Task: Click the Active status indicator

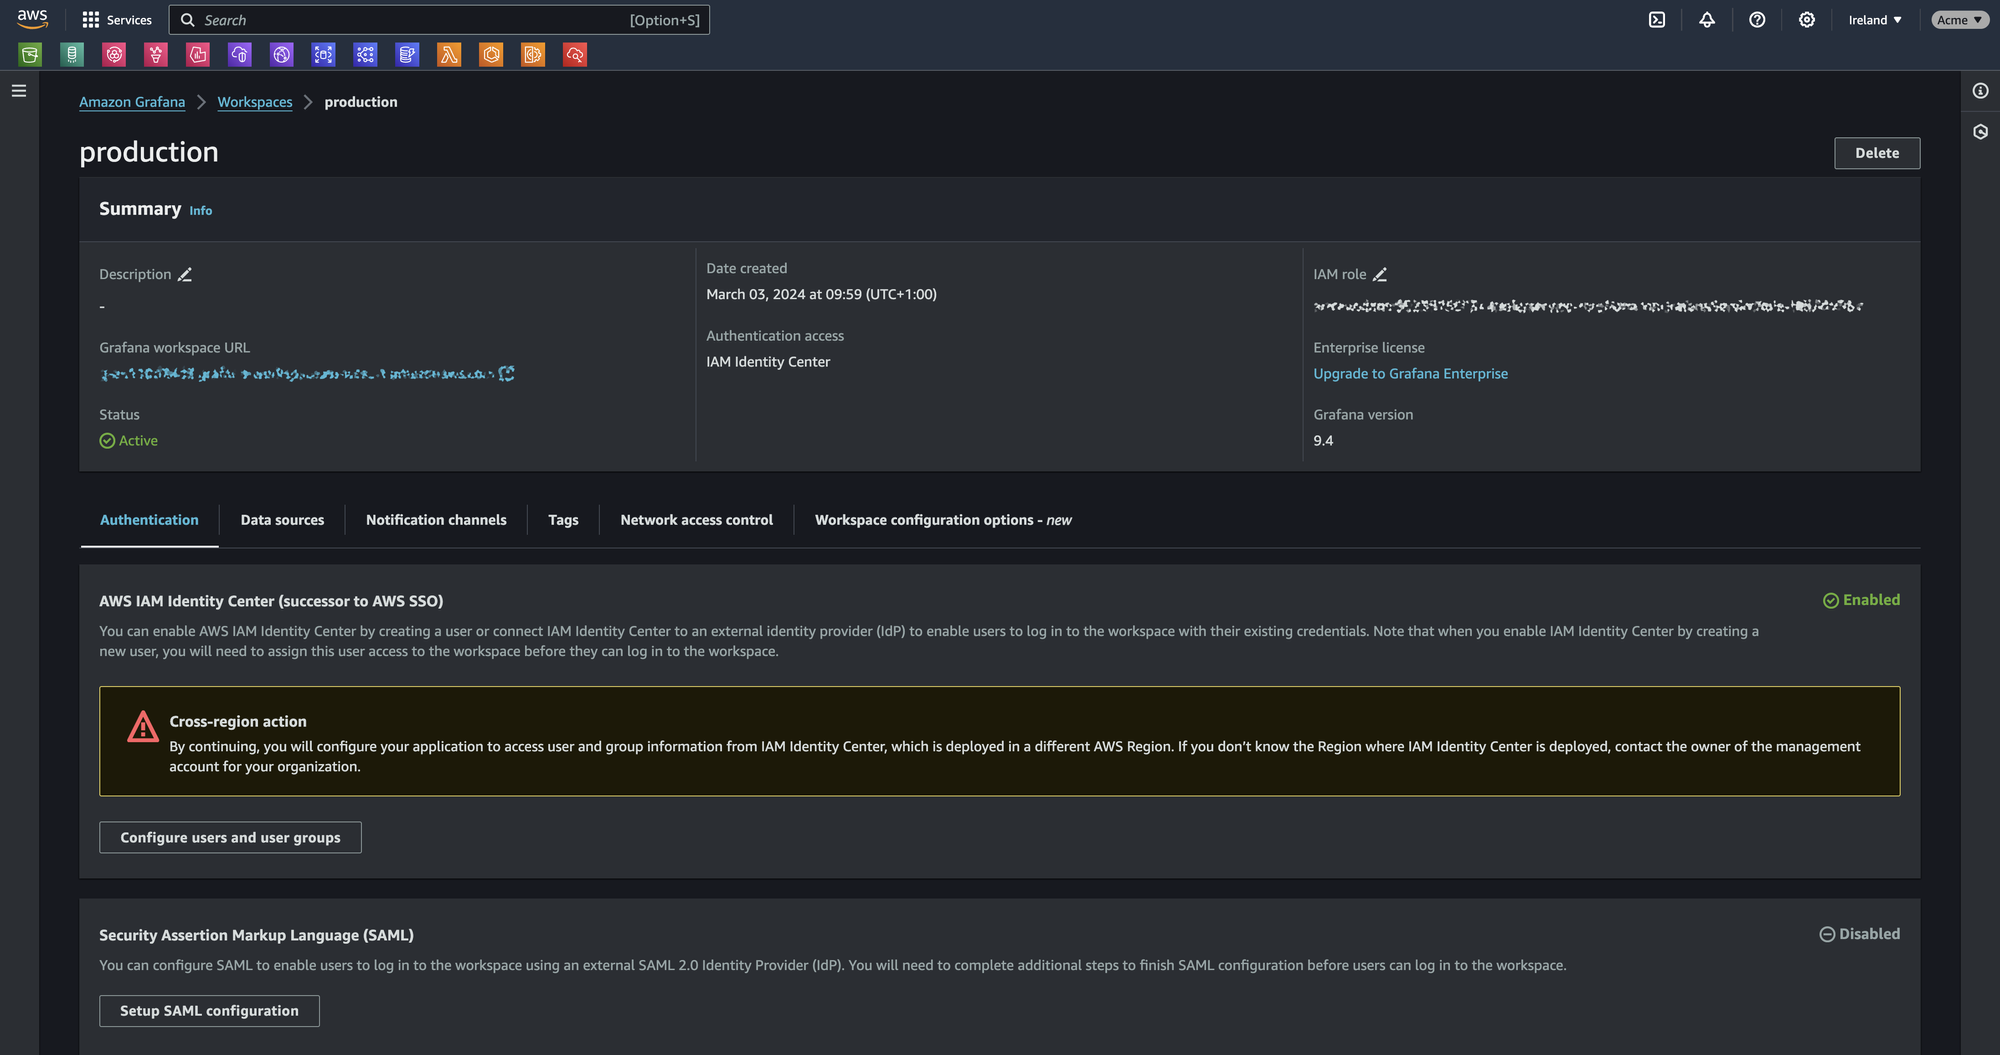Action: (x=129, y=440)
